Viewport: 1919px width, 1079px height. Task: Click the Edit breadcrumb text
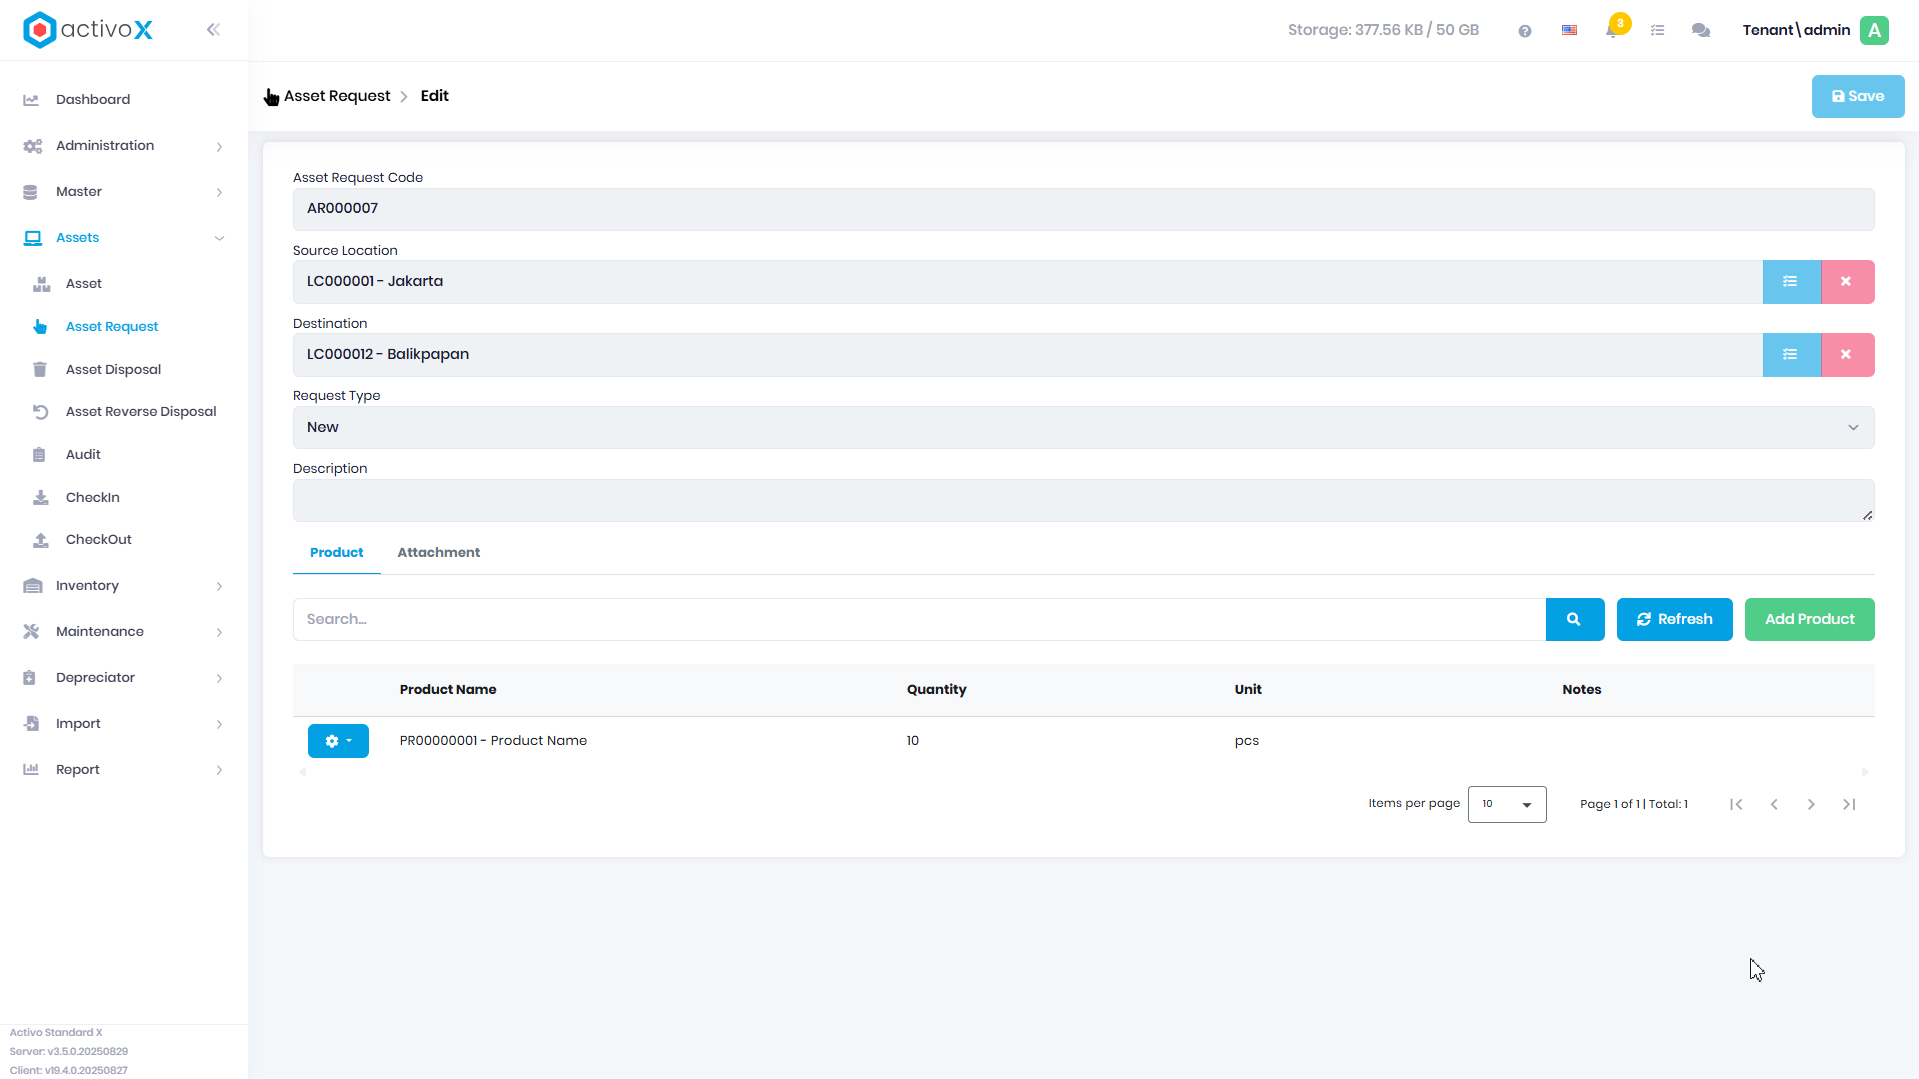(x=435, y=97)
